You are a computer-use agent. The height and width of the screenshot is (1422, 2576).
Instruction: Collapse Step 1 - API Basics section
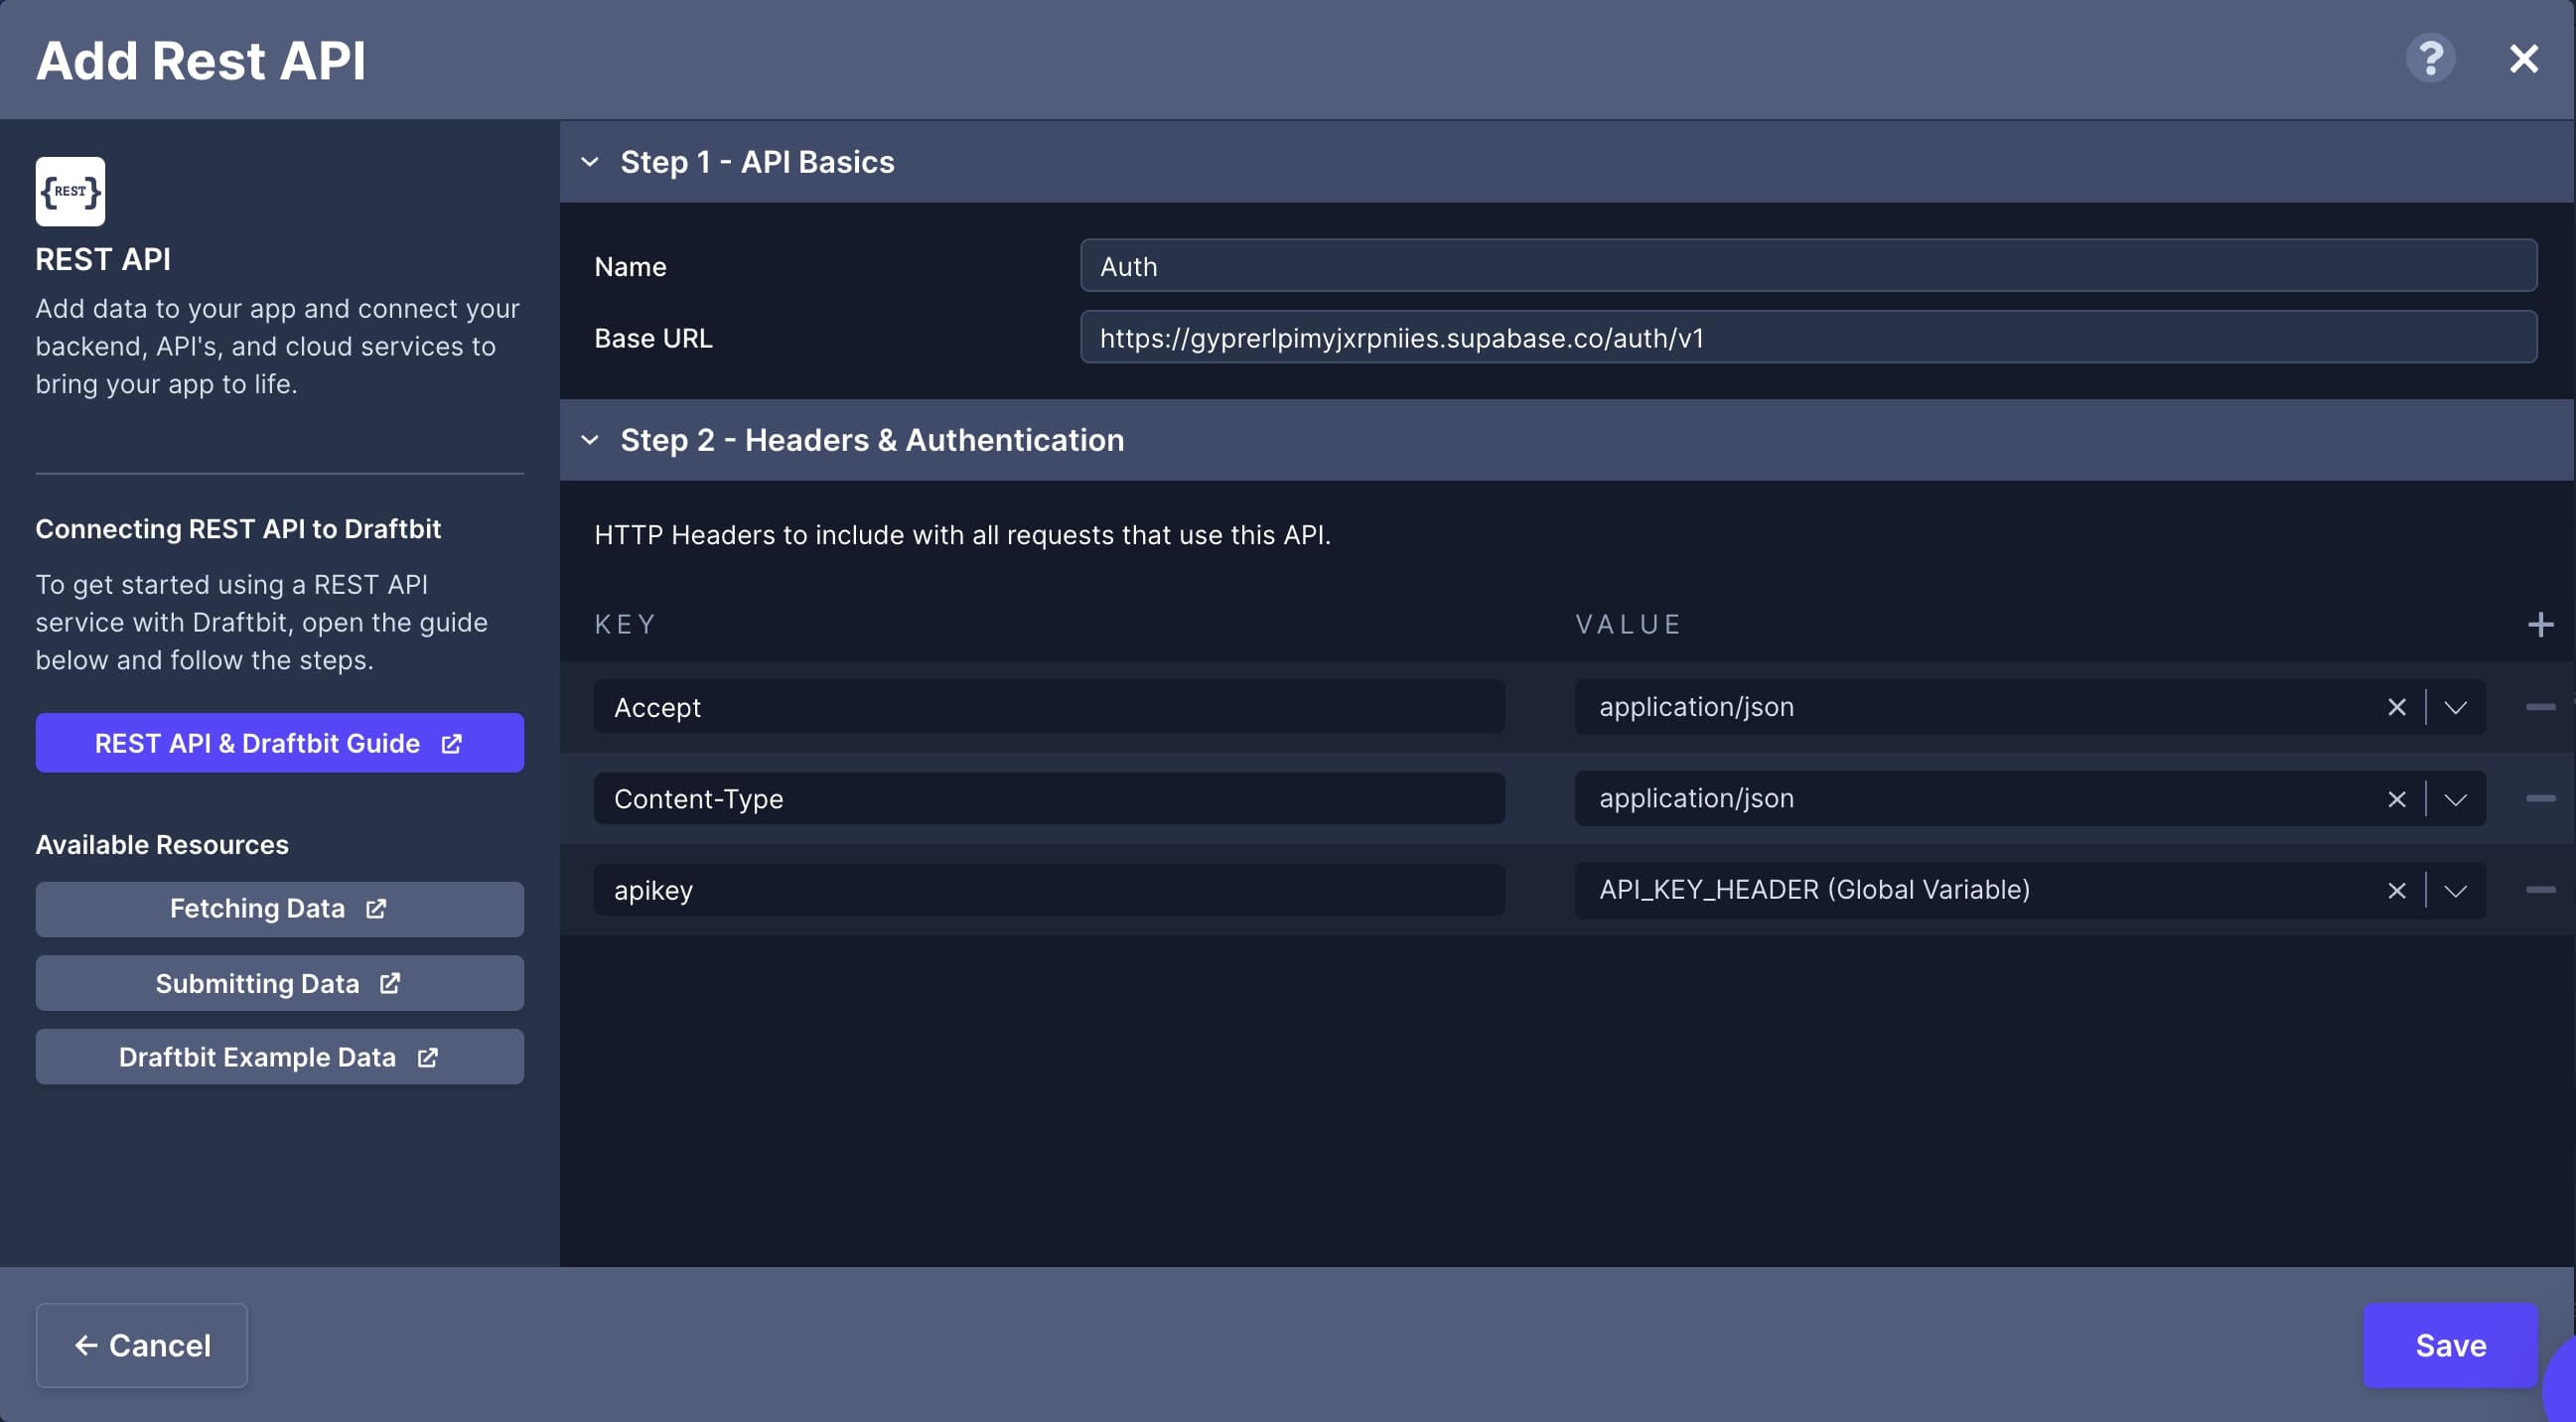coord(590,162)
